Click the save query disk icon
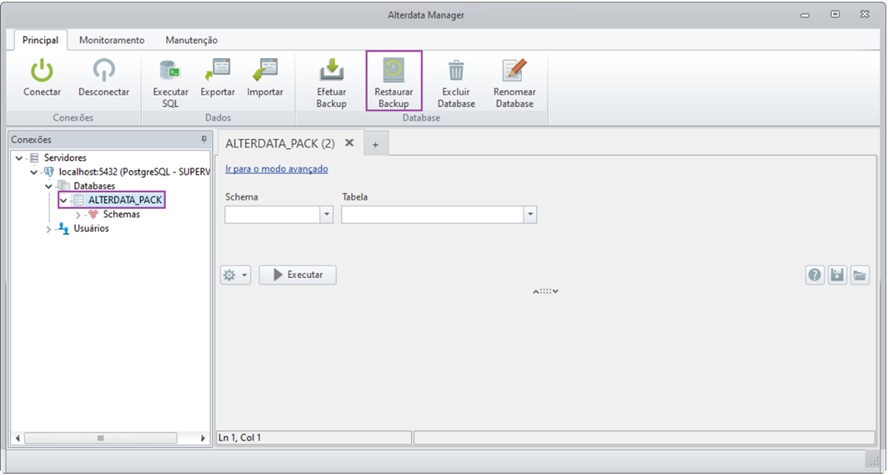888x475 pixels. point(837,275)
